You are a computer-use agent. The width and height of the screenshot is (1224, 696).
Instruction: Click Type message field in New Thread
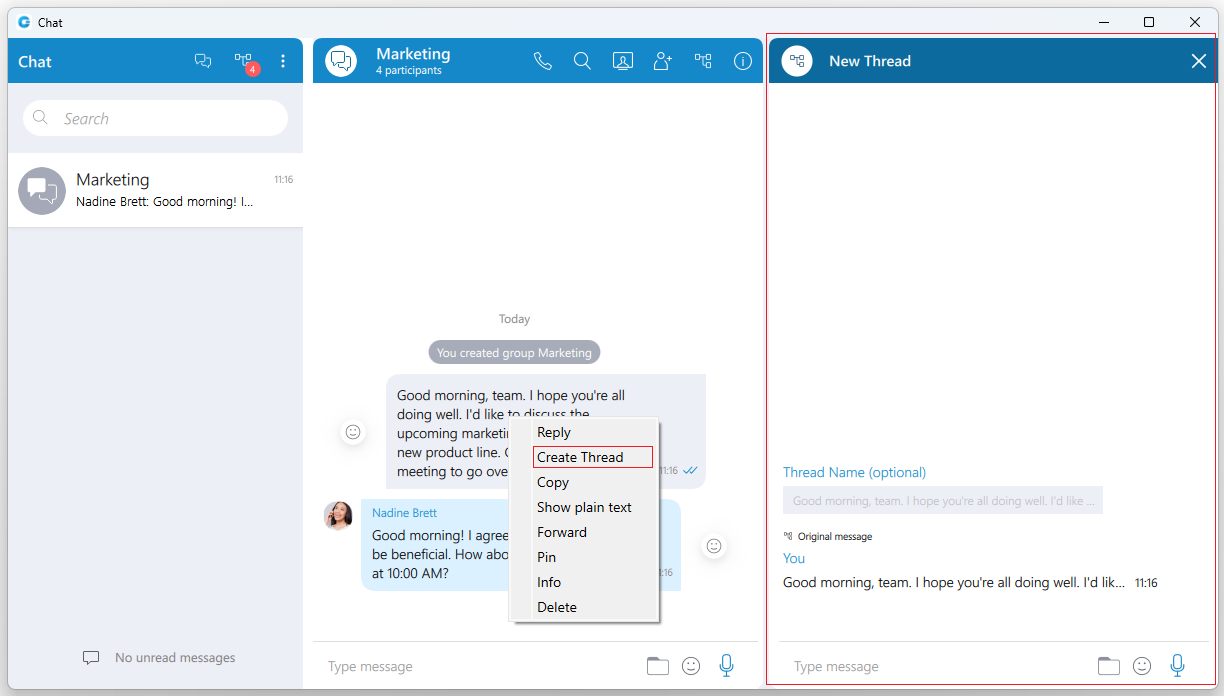point(936,666)
